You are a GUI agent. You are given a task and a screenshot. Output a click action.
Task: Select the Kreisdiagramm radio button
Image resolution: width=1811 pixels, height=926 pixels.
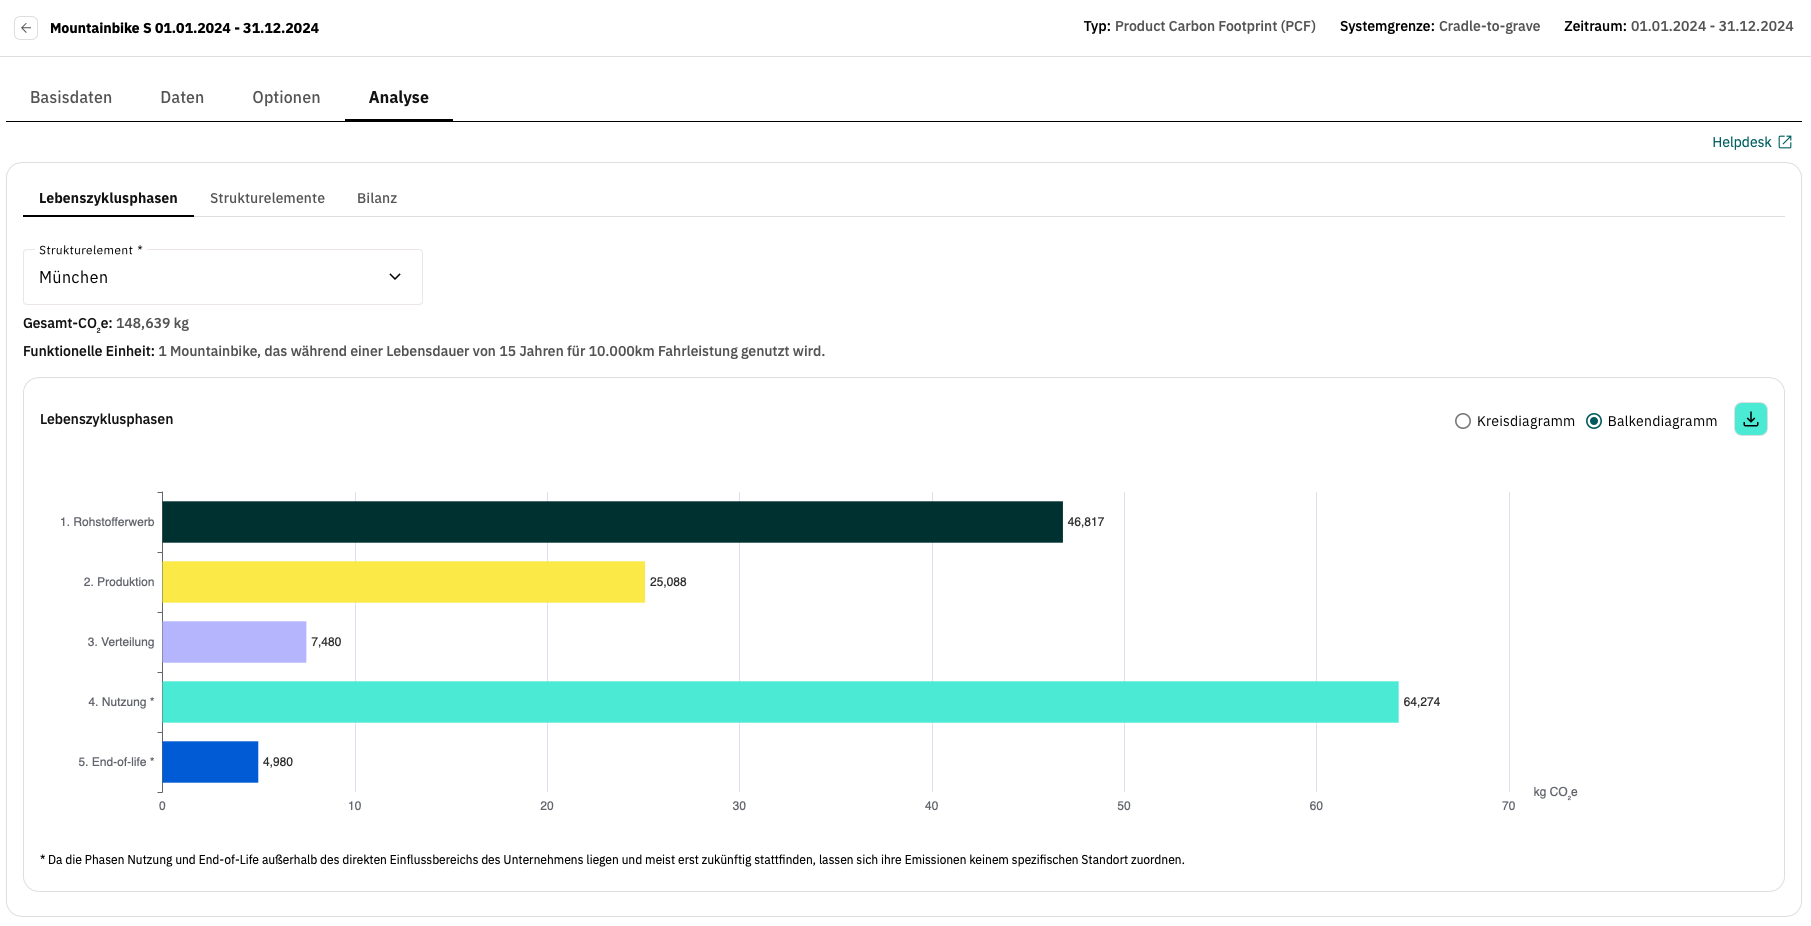point(1463,421)
